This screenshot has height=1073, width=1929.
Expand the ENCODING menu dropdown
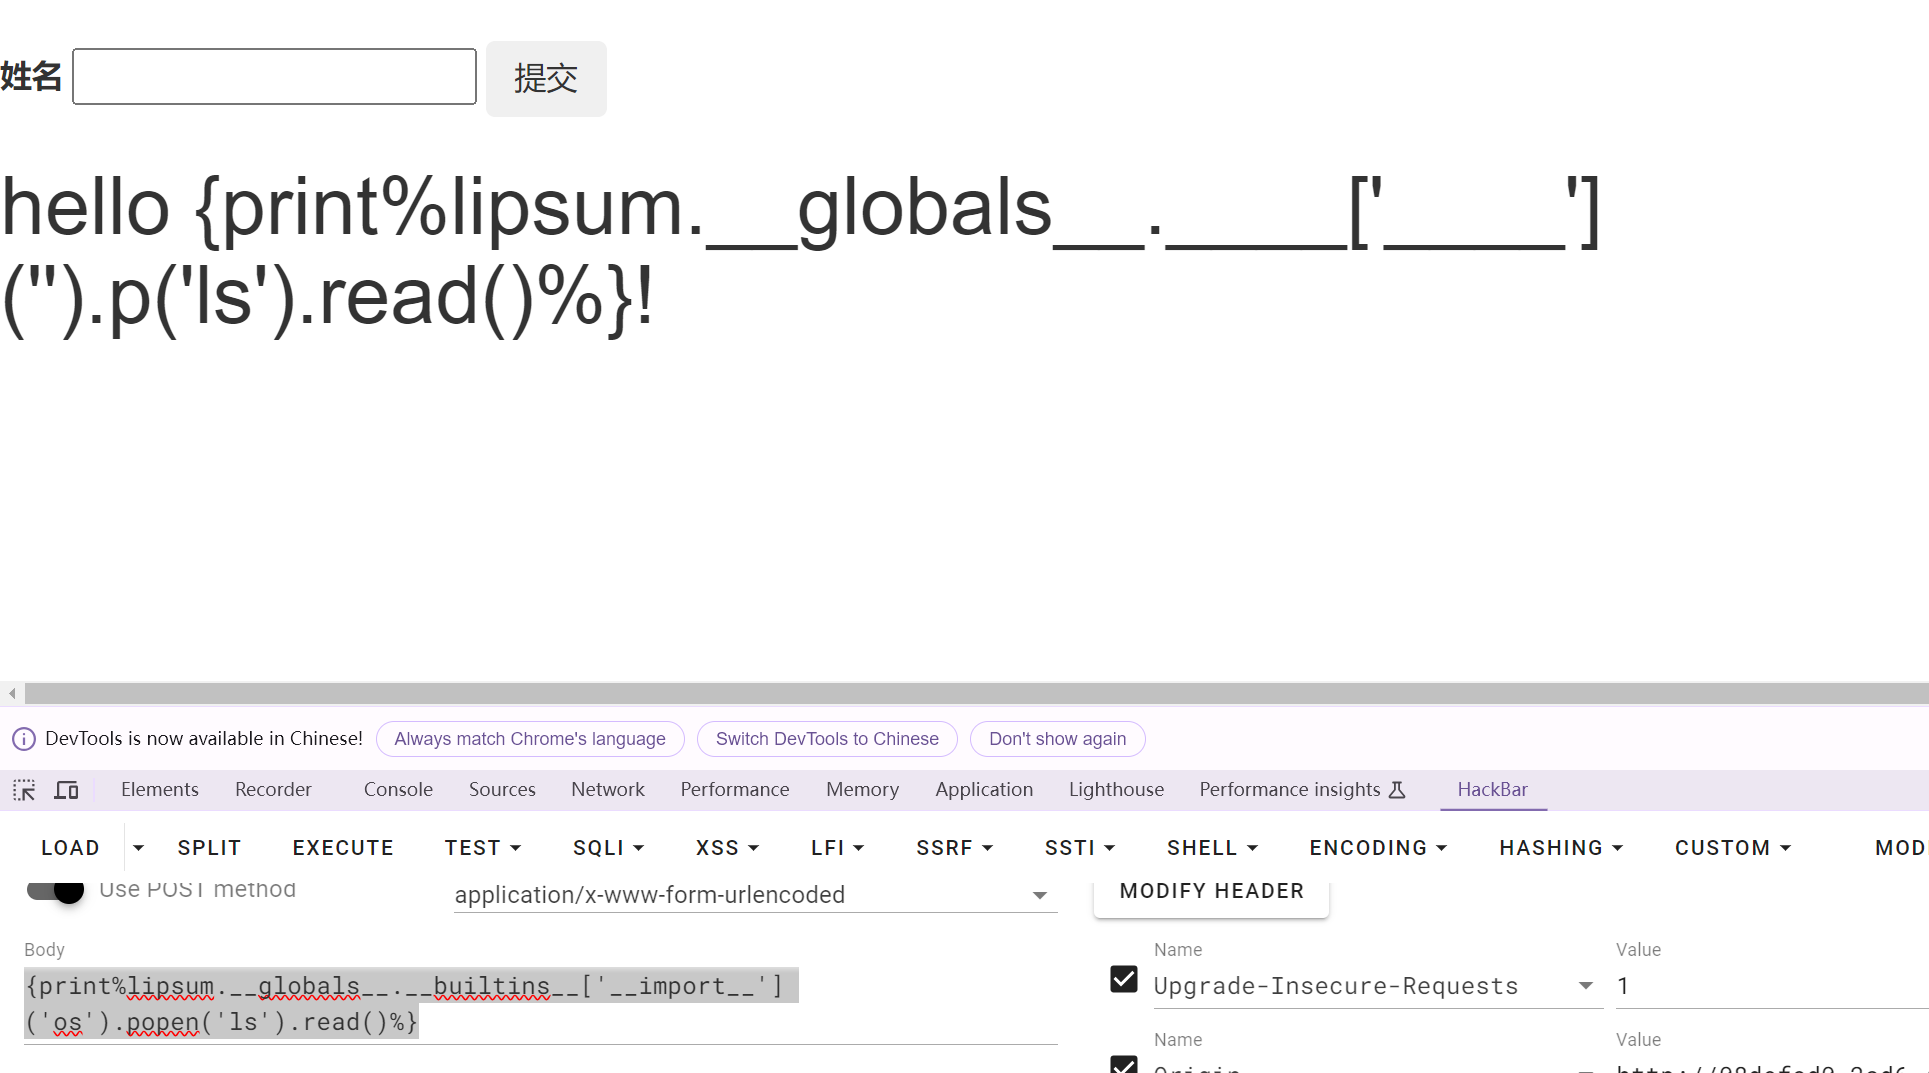[x=1378, y=848]
